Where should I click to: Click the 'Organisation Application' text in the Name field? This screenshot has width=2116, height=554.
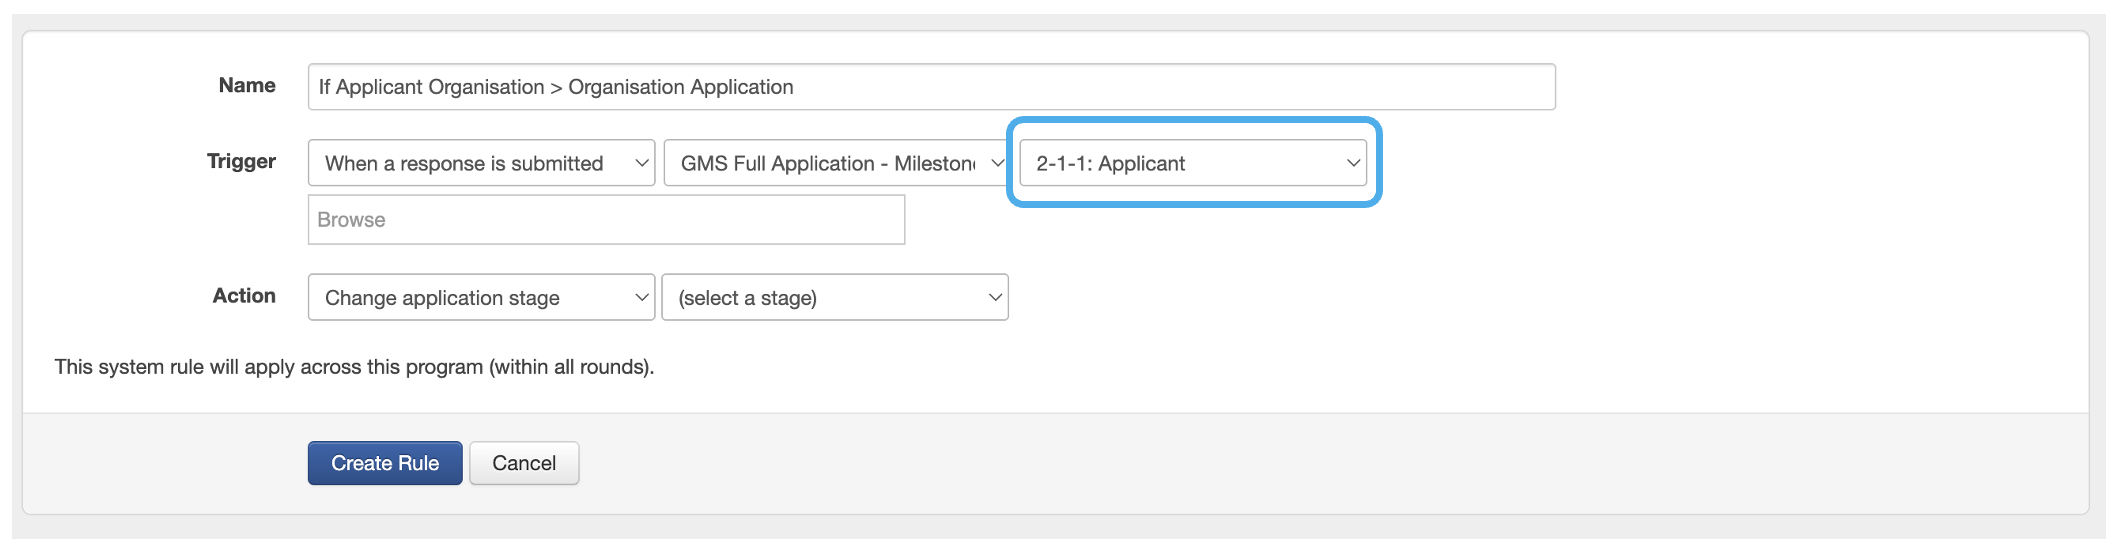[680, 87]
